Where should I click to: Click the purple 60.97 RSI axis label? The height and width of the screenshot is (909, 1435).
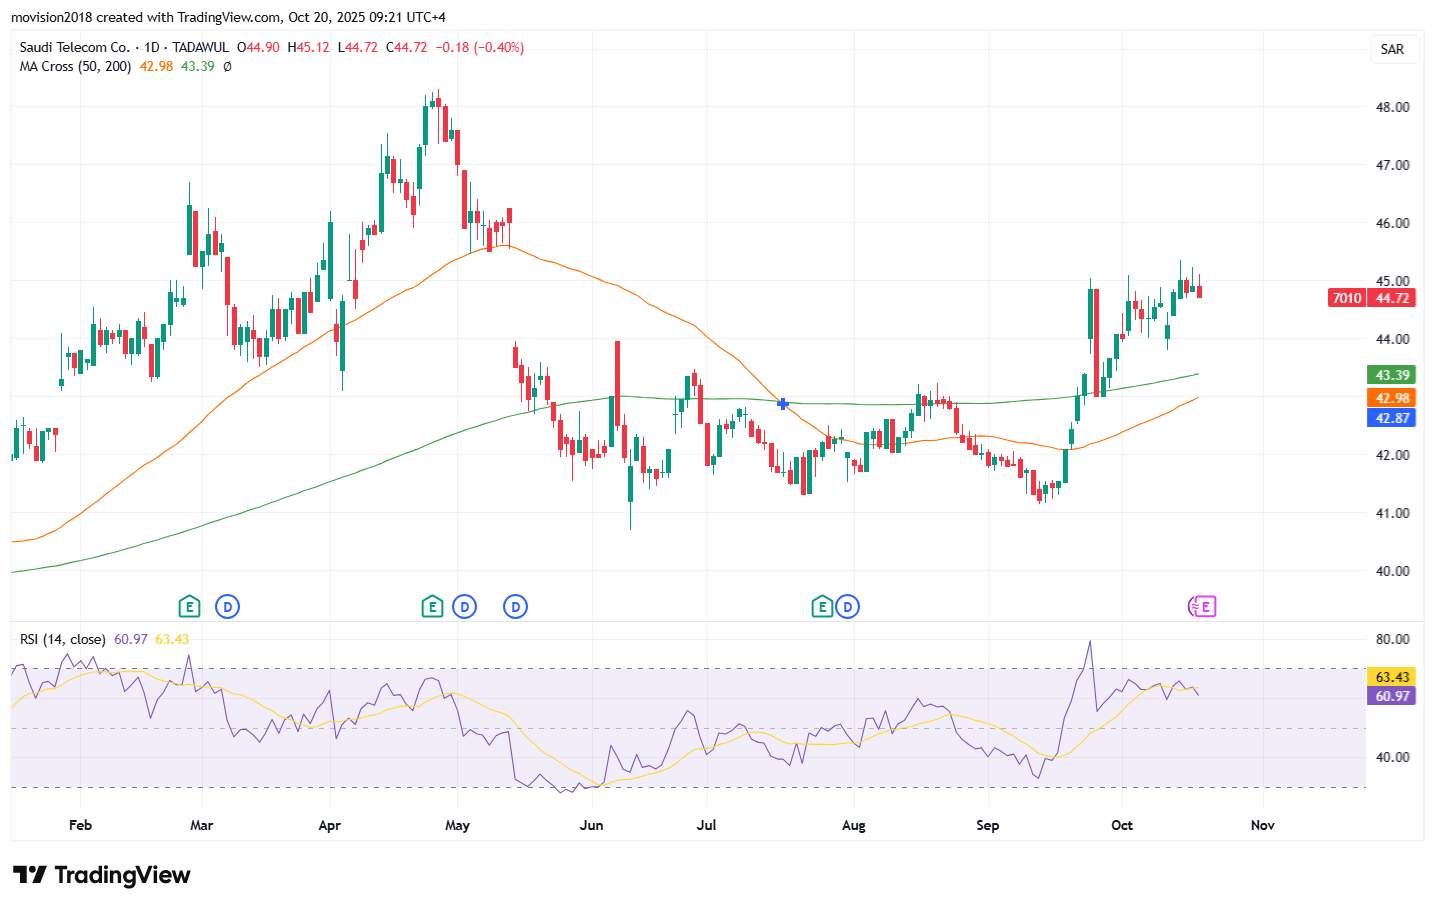[x=1392, y=696]
